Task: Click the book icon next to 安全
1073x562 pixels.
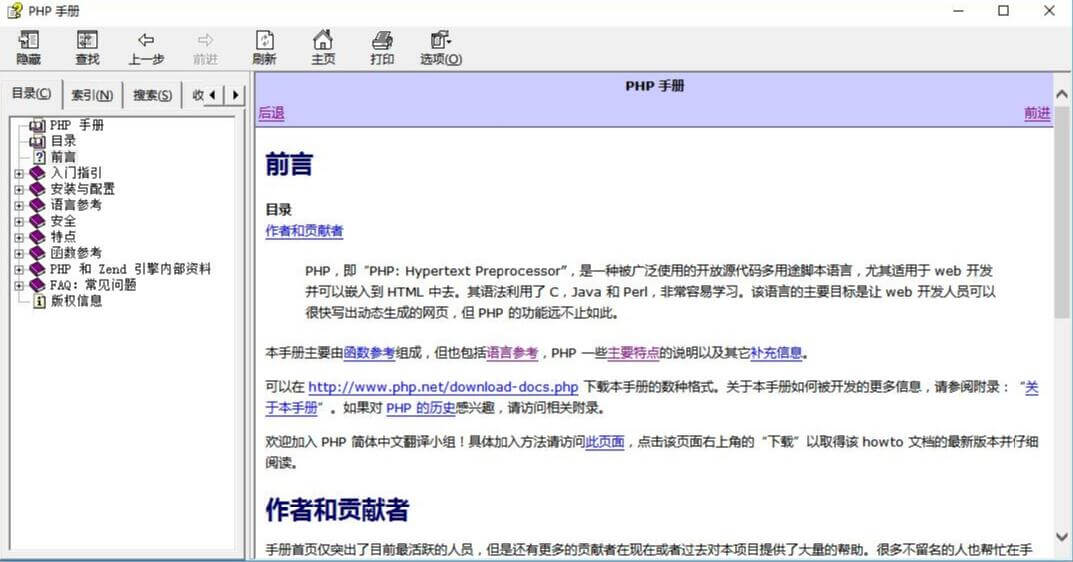Action: tap(37, 221)
